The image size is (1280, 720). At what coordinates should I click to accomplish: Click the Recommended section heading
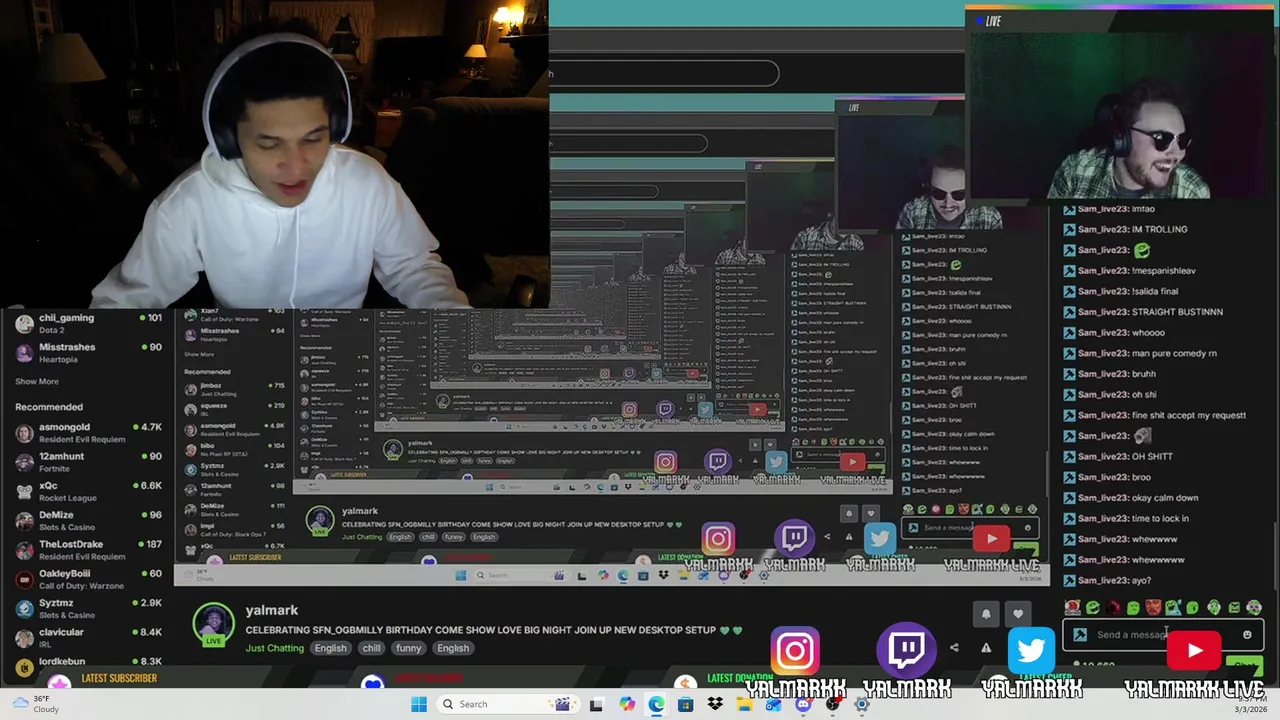click(49, 407)
